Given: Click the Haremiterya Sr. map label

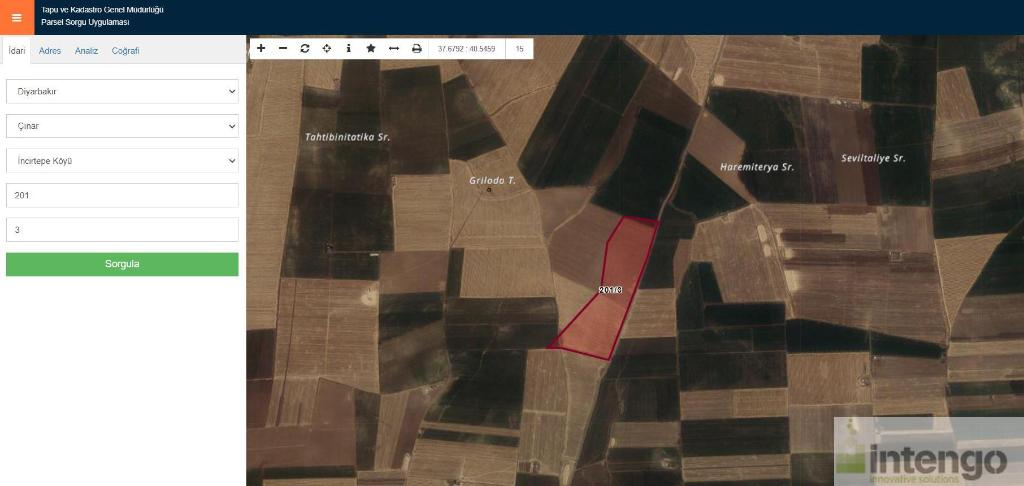Looking at the screenshot, I should pyautogui.click(x=757, y=167).
